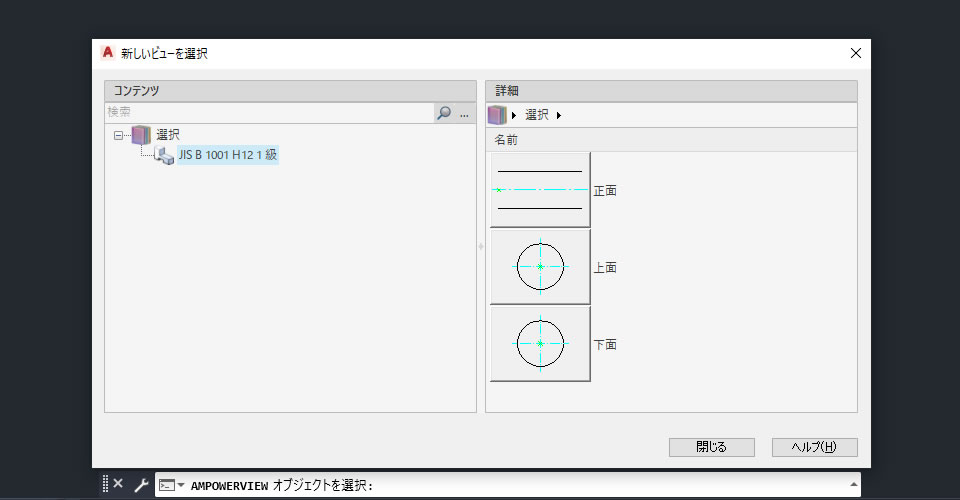Click the 上面 label text

click(x=605, y=267)
